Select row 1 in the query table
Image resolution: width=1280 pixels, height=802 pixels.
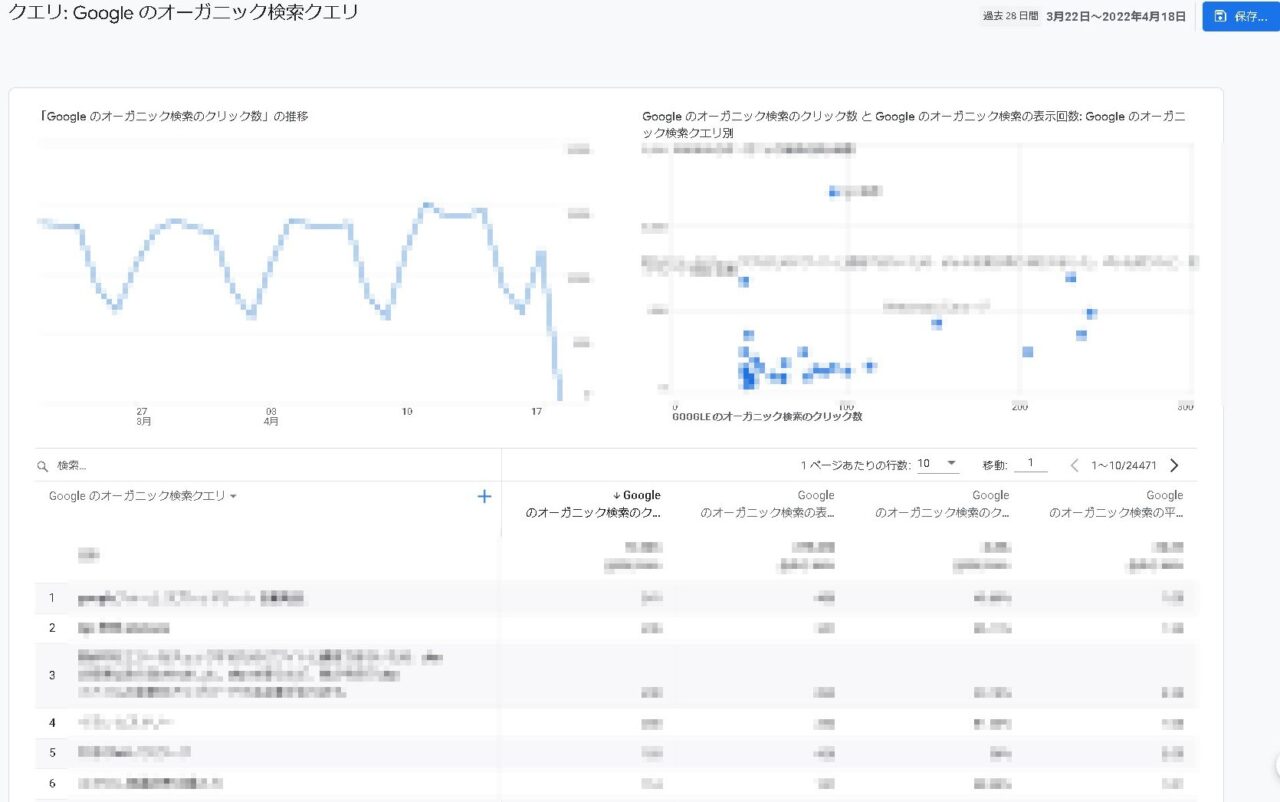tap(250, 598)
